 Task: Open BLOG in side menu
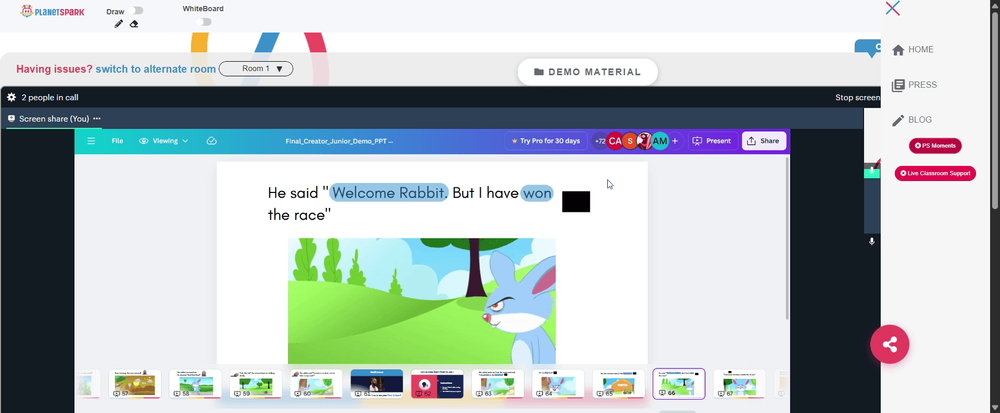coord(912,120)
